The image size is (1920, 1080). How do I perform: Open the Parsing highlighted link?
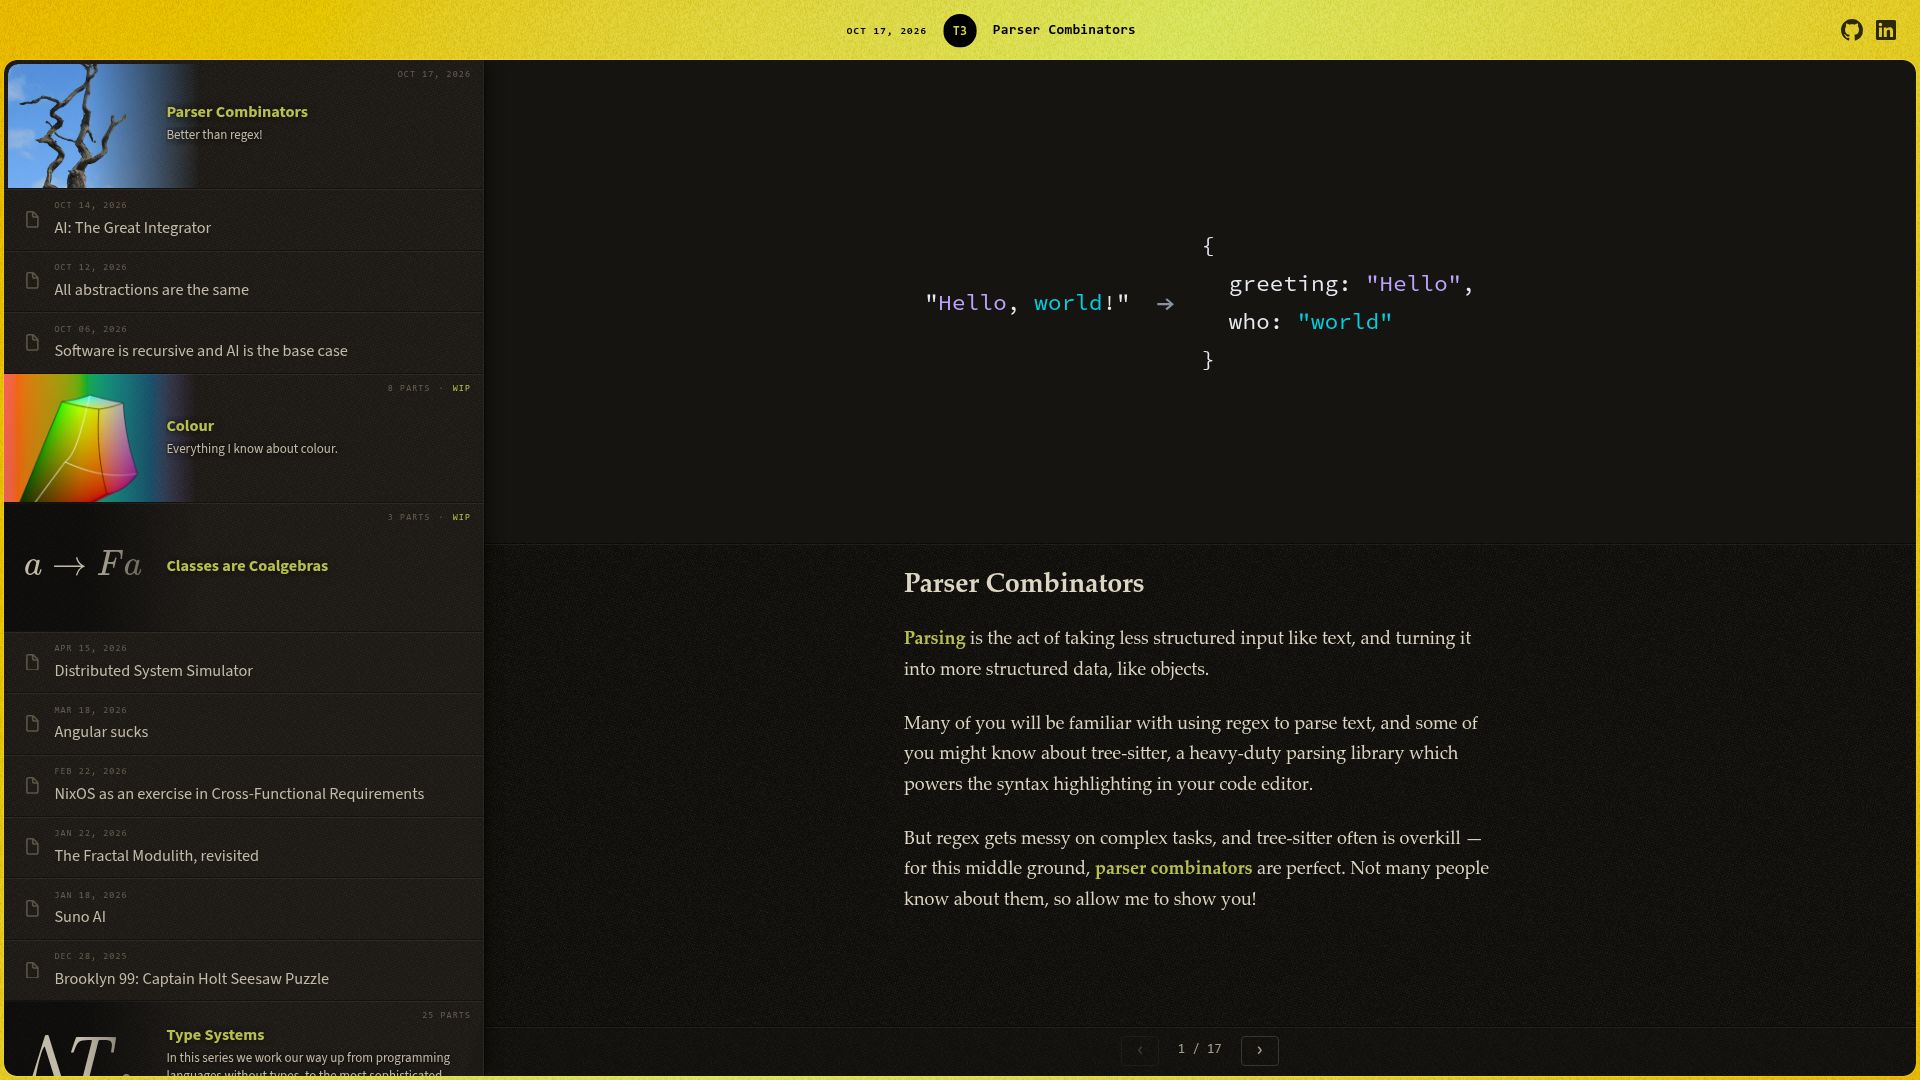[934, 638]
